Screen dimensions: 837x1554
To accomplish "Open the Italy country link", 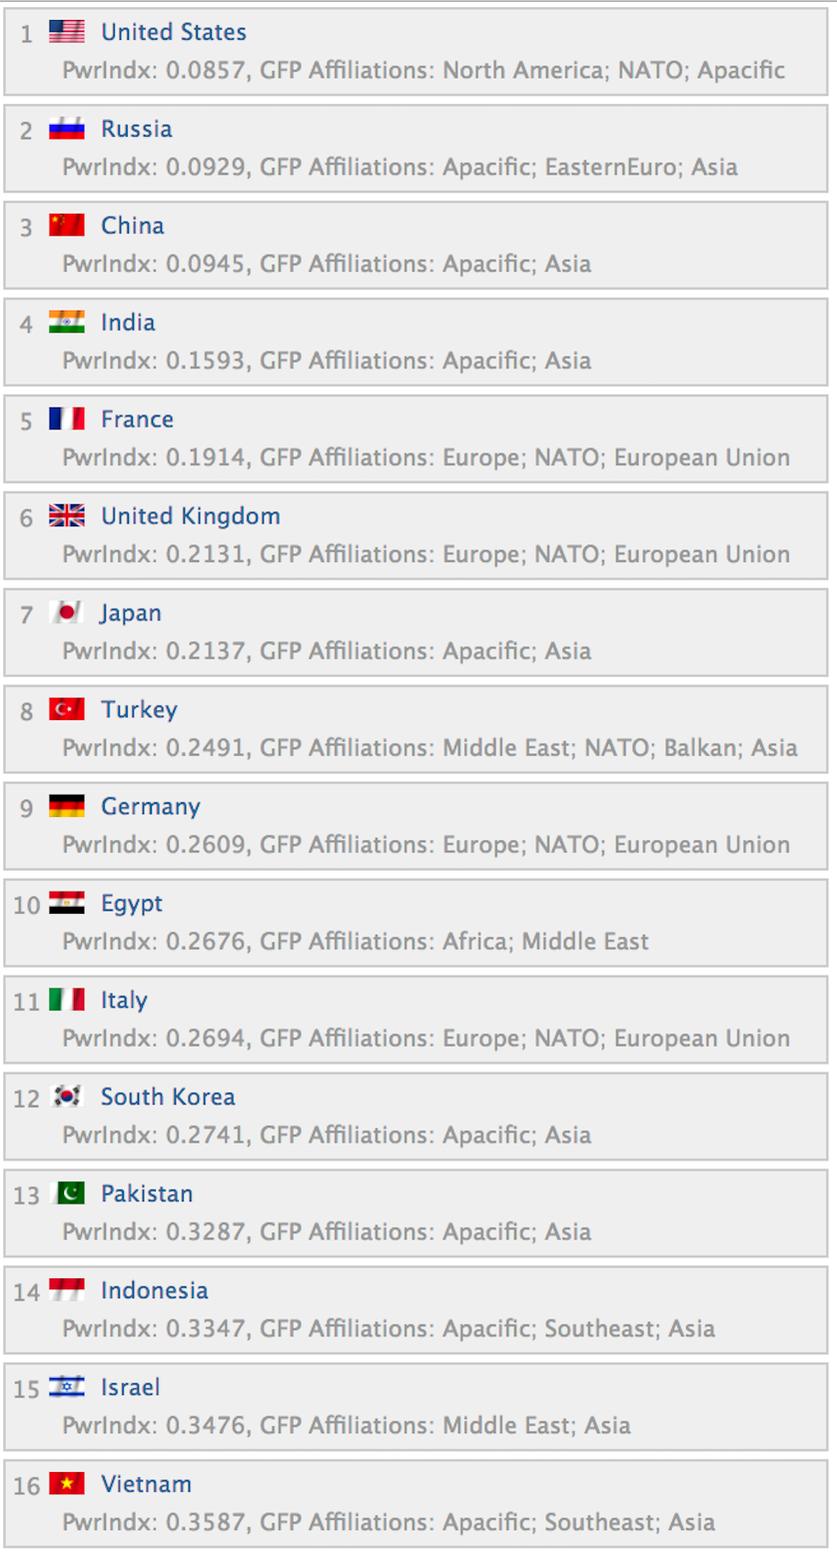I will pos(124,1000).
